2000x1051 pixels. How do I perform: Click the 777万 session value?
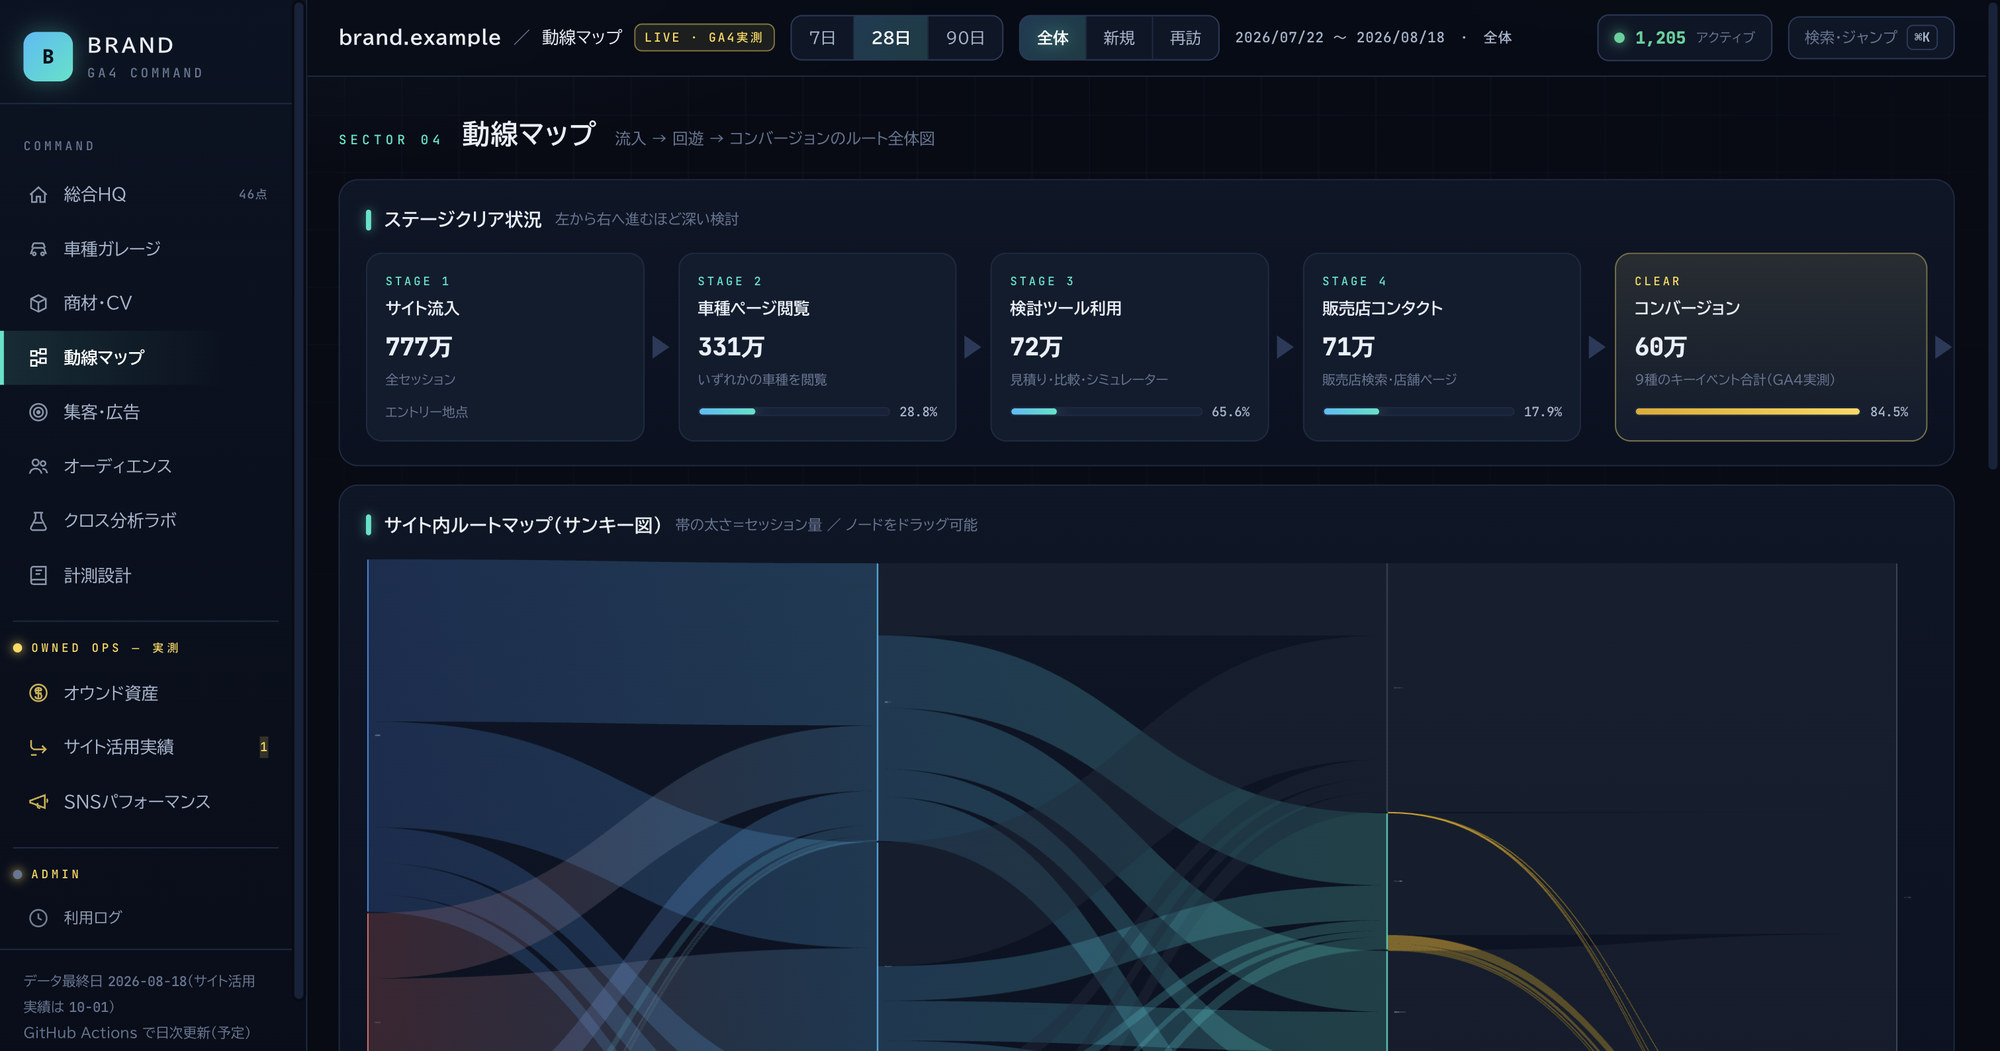[x=418, y=347]
